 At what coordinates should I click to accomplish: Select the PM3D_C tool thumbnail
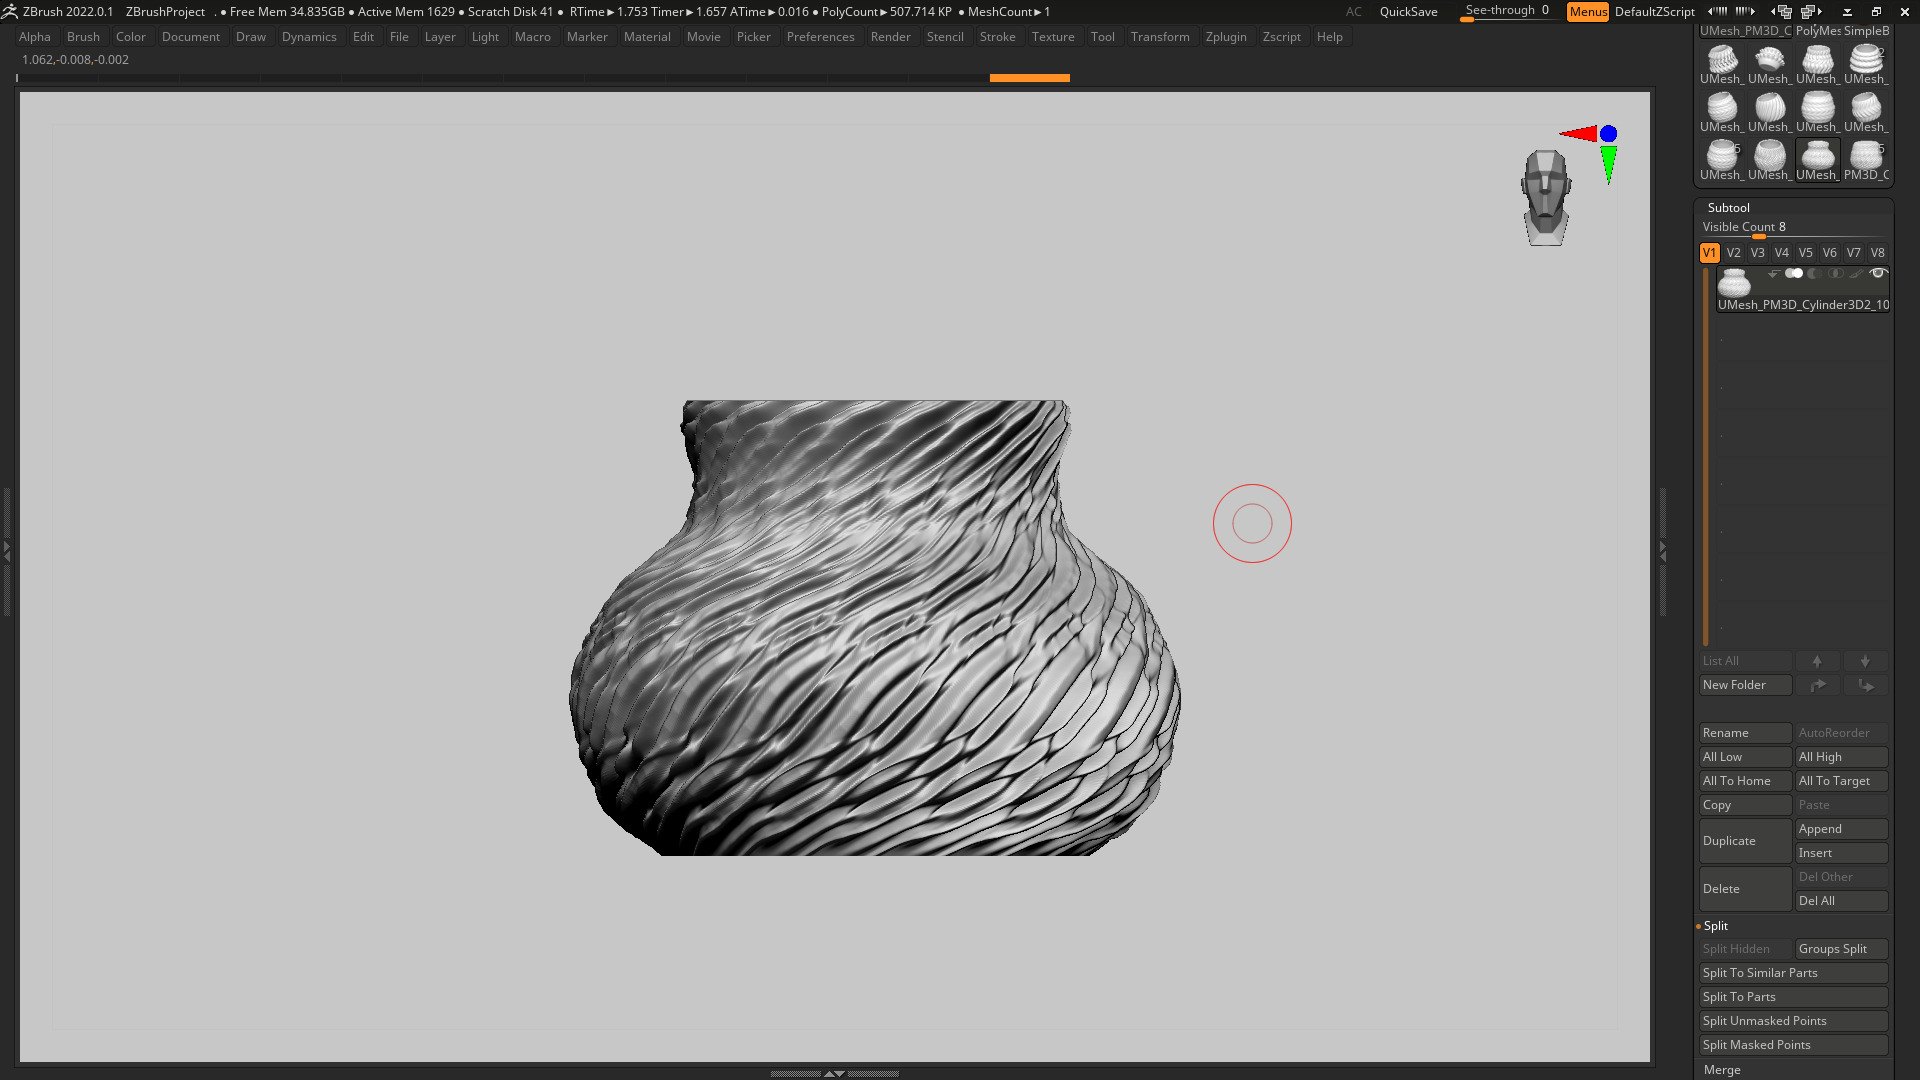point(1866,160)
